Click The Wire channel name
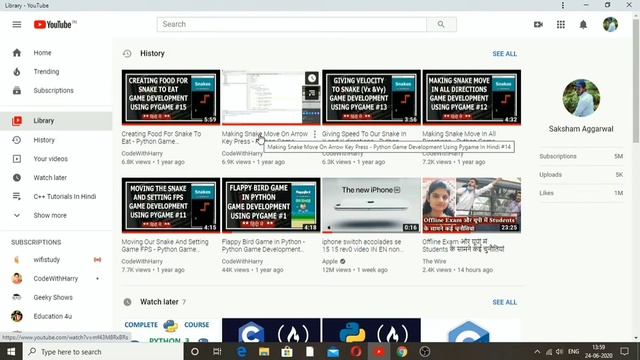The height and width of the screenshot is (360, 640). [x=434, y=261]
